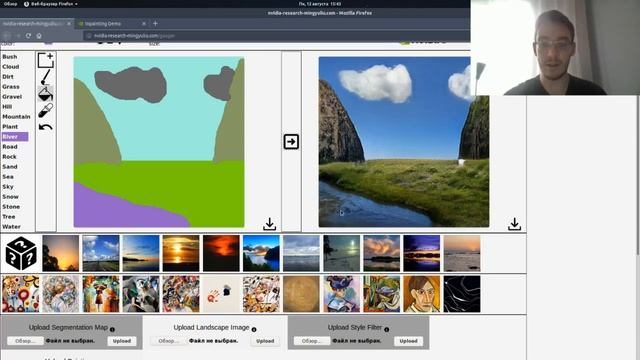Image resolution: width=640 pixels, height=360 pixels.
Task: Pick the fjord mountain lake style thumbnail
Action: (261, 253)
